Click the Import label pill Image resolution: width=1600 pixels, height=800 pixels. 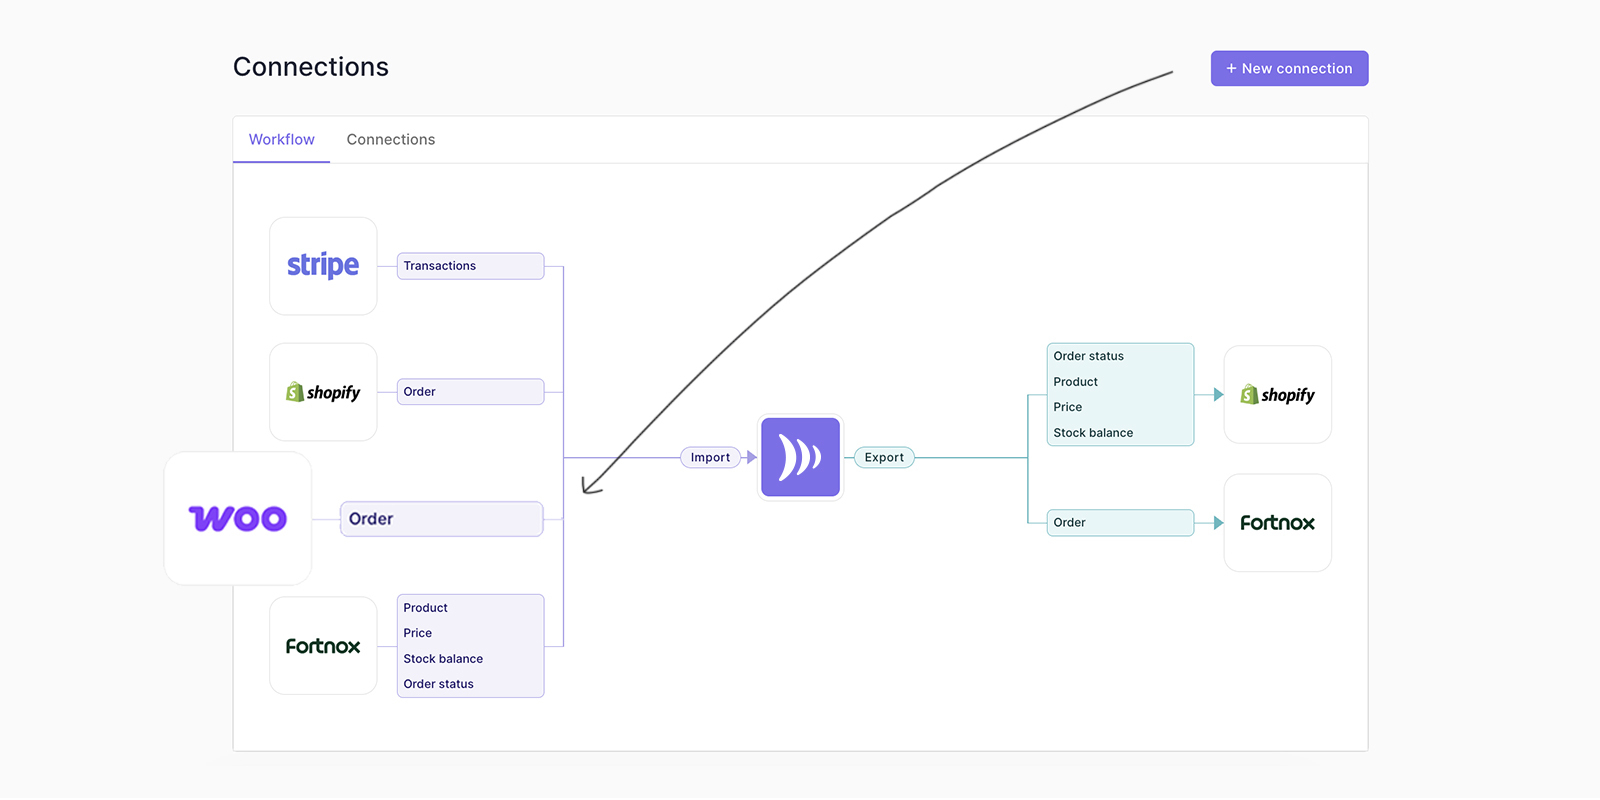(710, 457)
